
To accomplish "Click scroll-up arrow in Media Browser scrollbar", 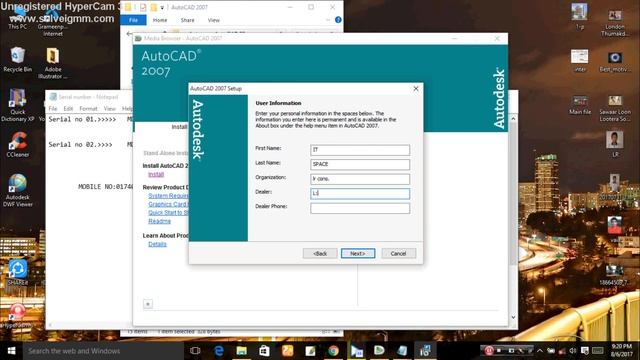I will click(x=513, y=118).
